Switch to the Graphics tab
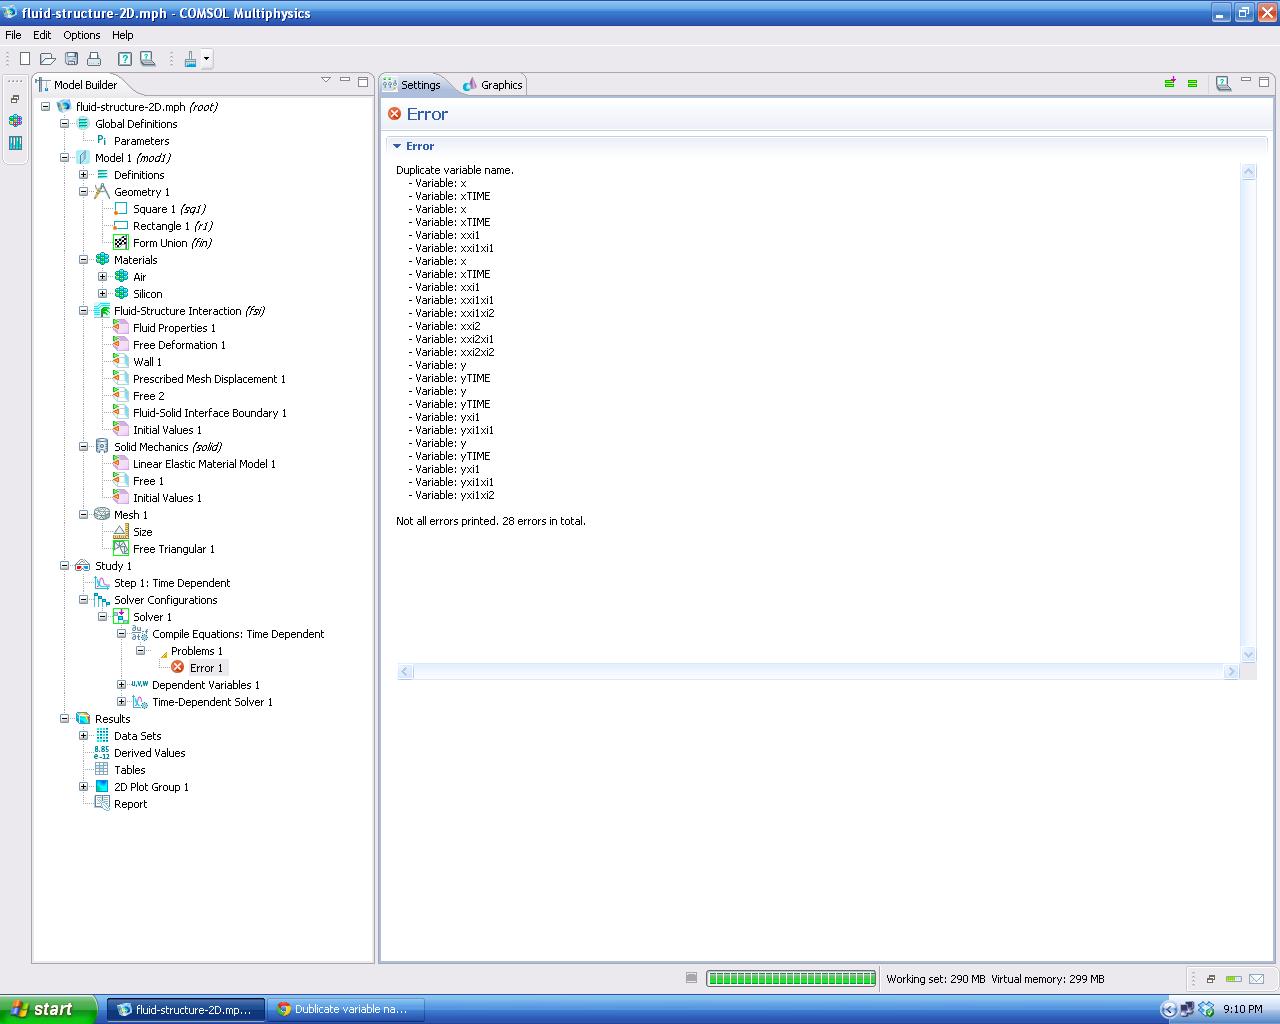The width and height of the screenshot is (1280, 1024). tap(493, 85)
